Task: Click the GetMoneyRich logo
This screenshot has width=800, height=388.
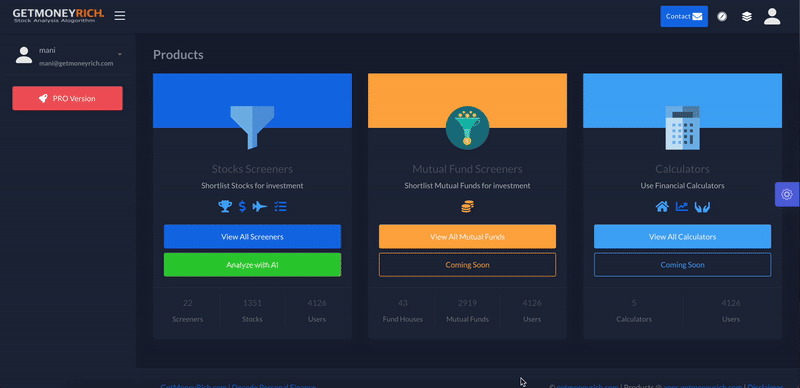Action: [58, 16]
